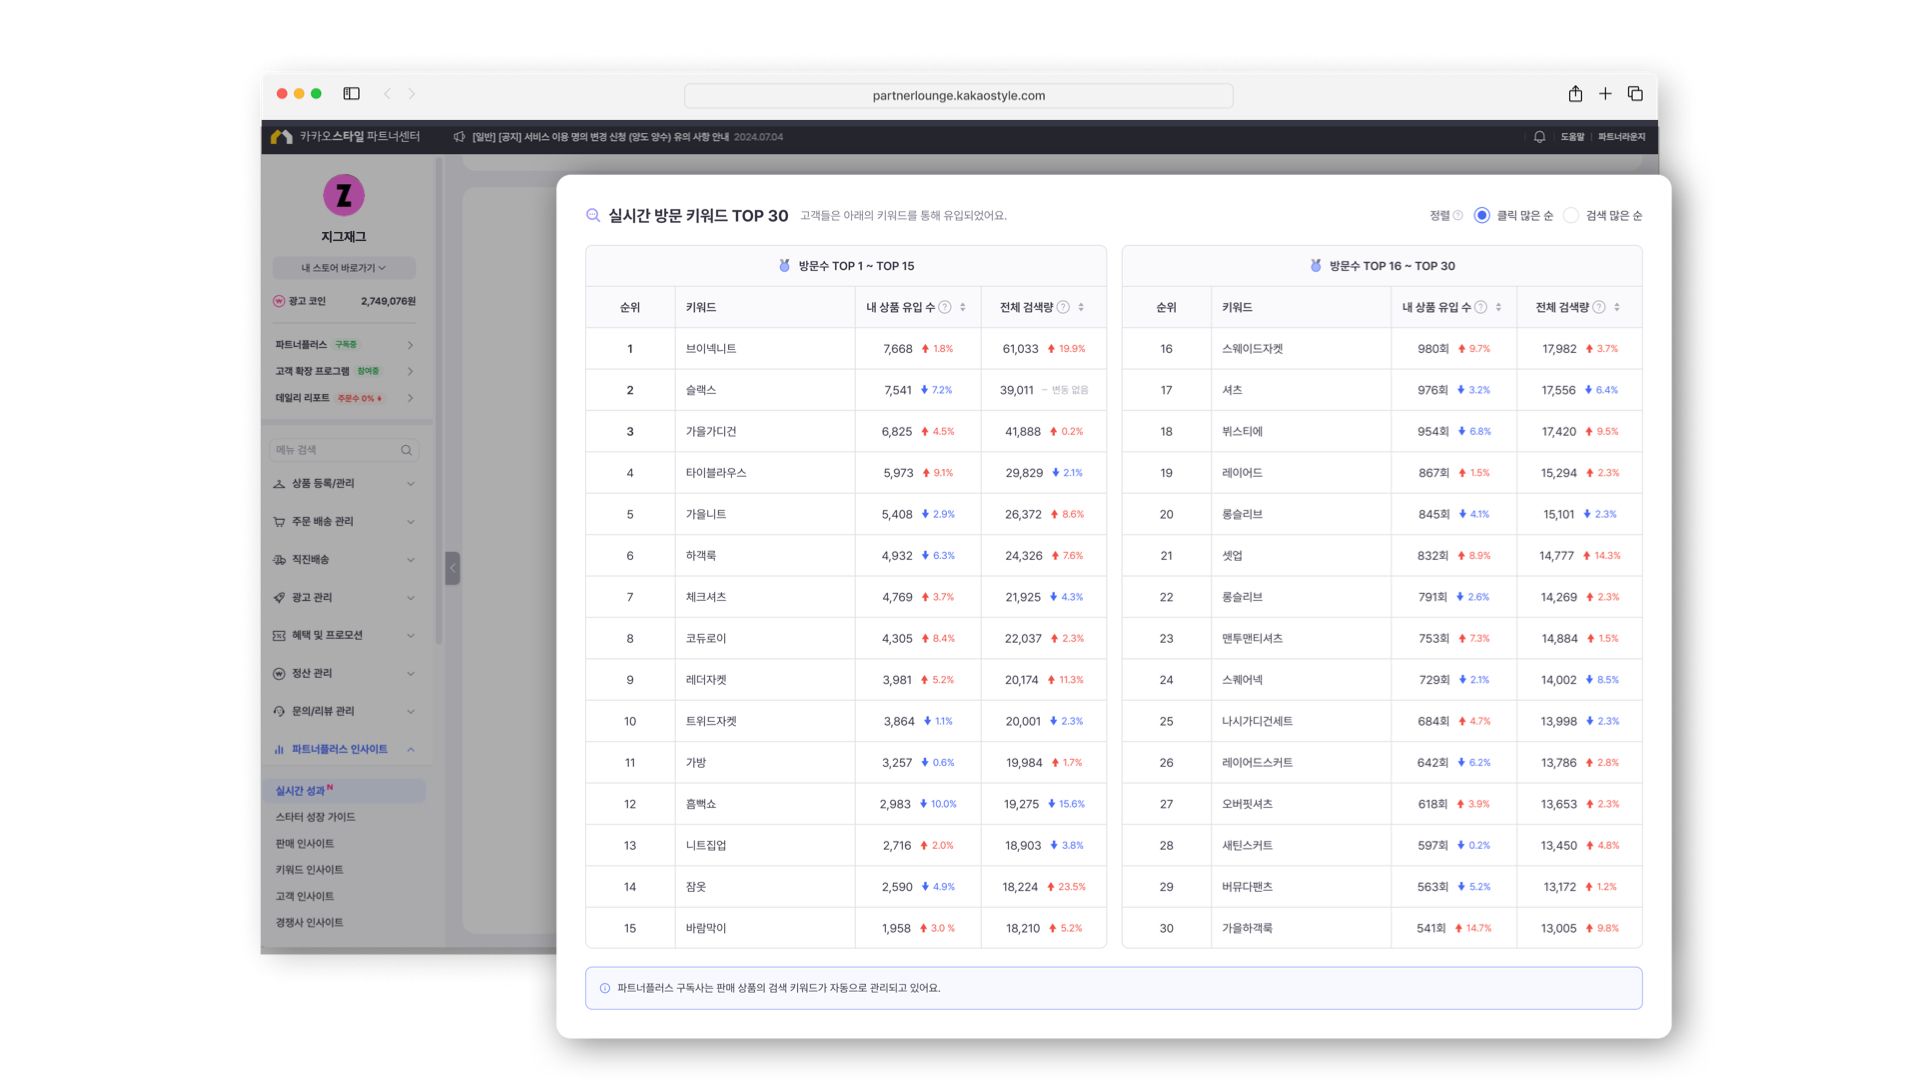Click the megaphone notice icon
Screen dimensions: 1920x1080
(459, 137)
